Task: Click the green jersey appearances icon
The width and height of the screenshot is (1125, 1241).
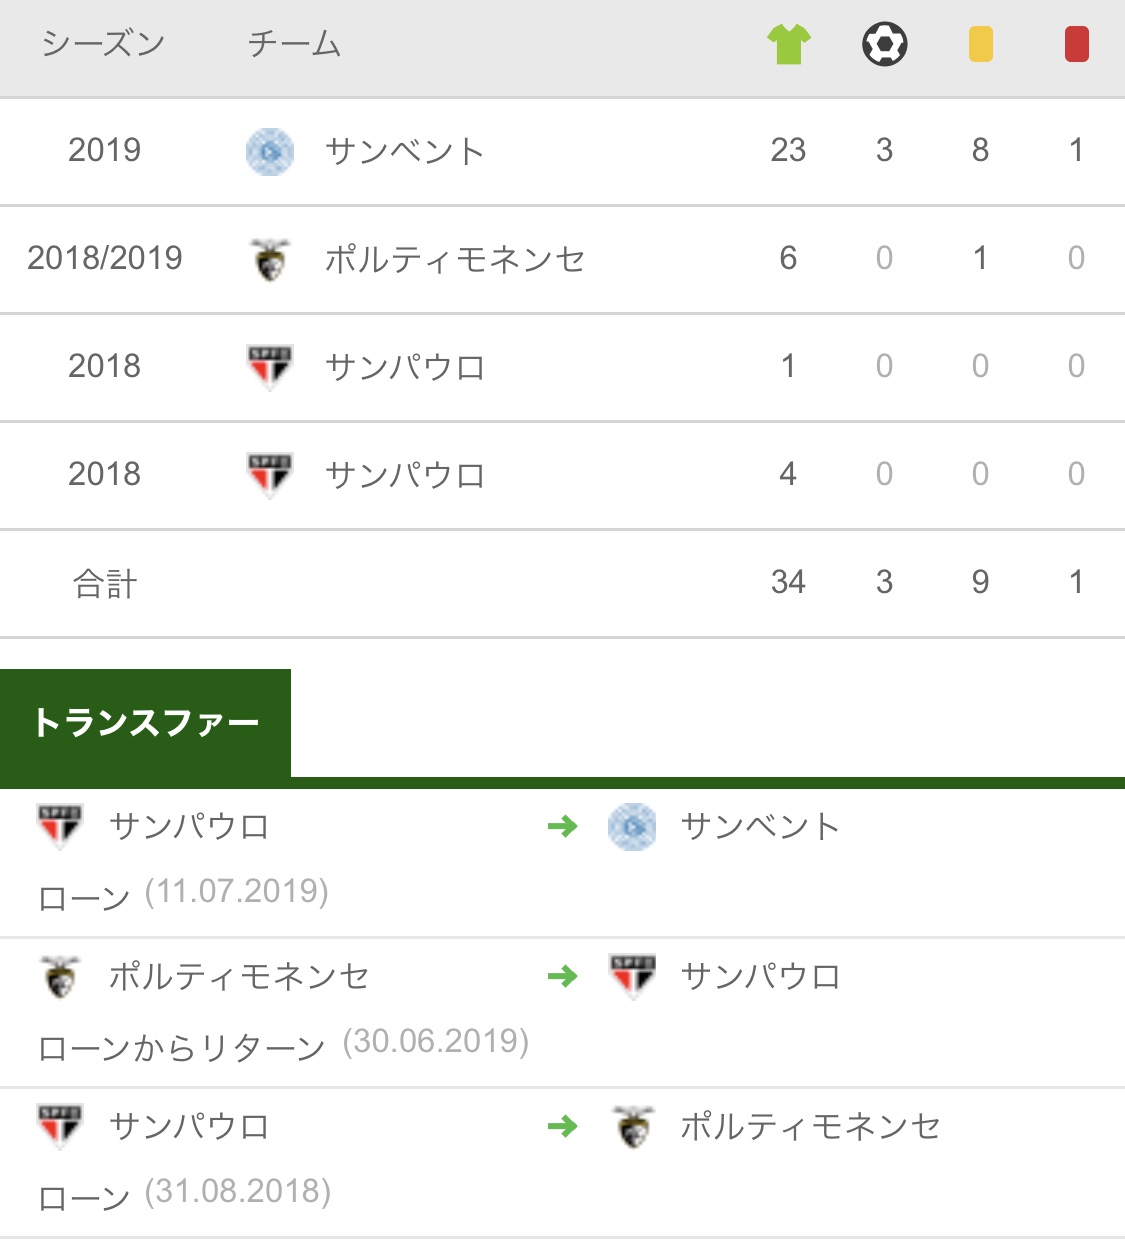Action: [788, 45]
